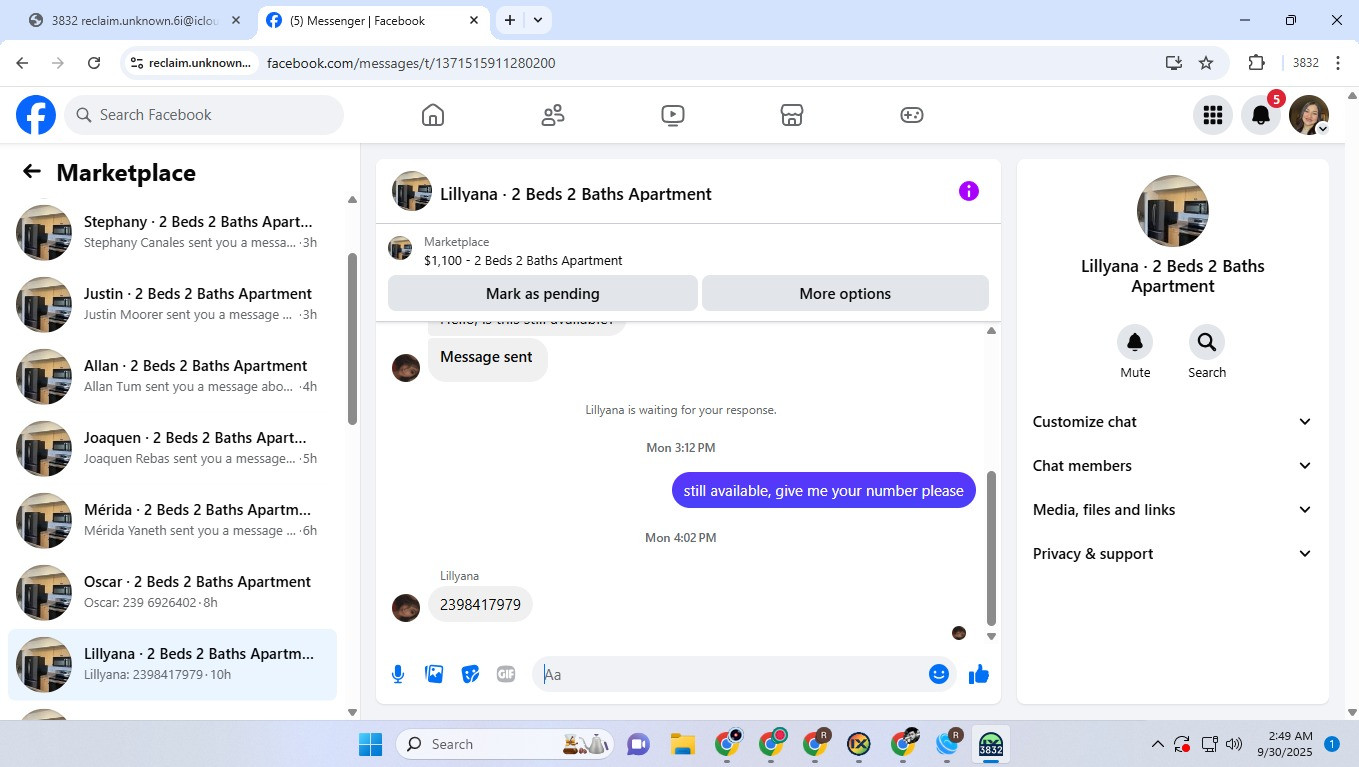
Task: Click the address bar URL
Action: (411, 63)
